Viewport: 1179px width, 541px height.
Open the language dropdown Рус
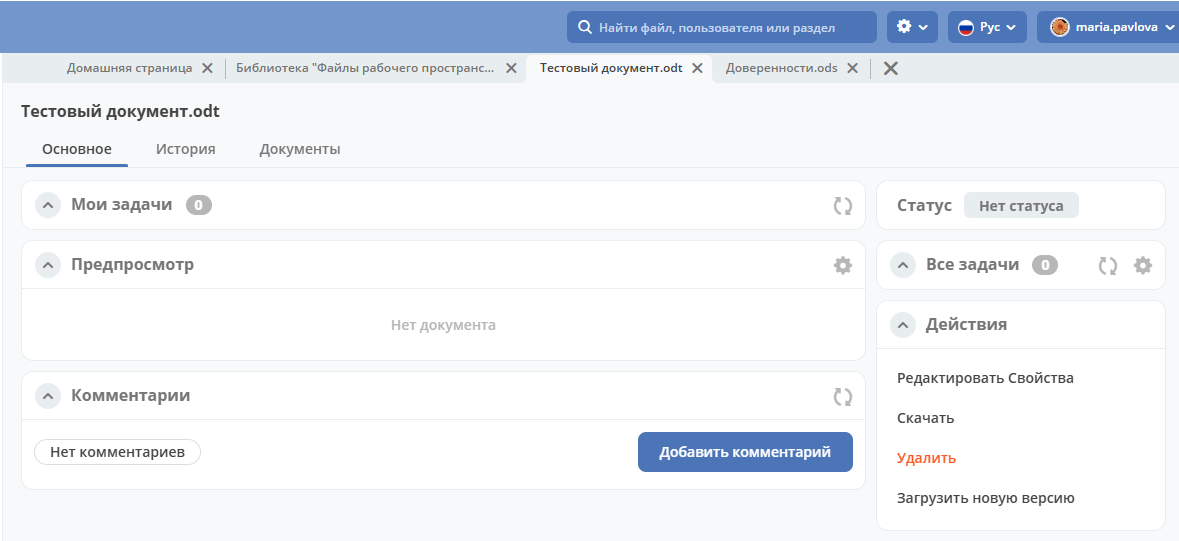coord(987,27)
